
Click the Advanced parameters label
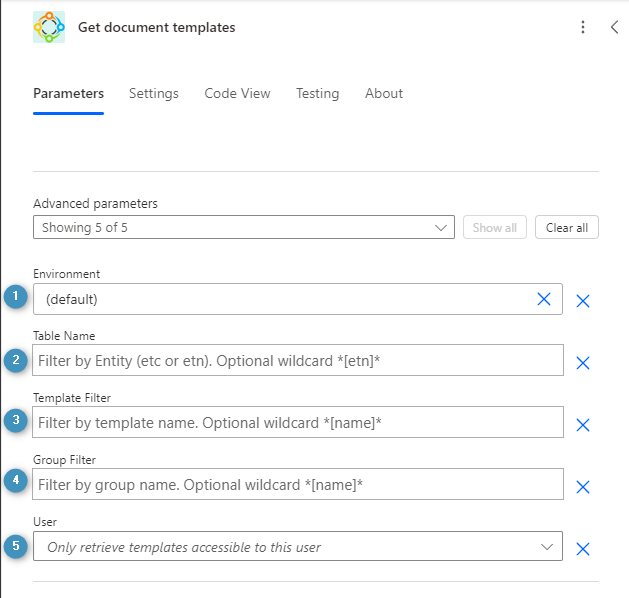(x=95, y=204)
